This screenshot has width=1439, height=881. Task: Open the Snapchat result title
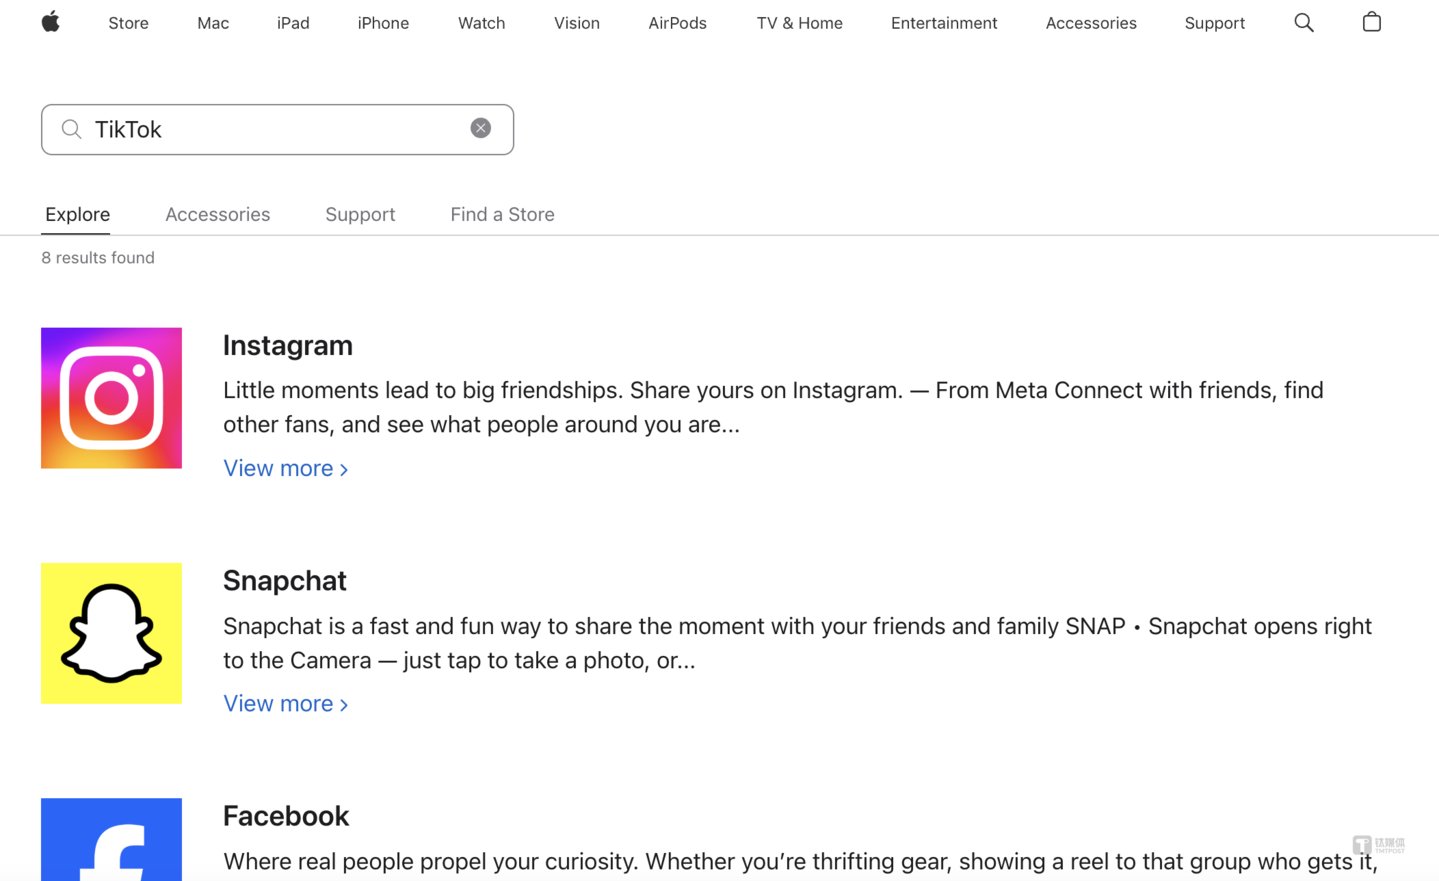click(x=284, y=581)
